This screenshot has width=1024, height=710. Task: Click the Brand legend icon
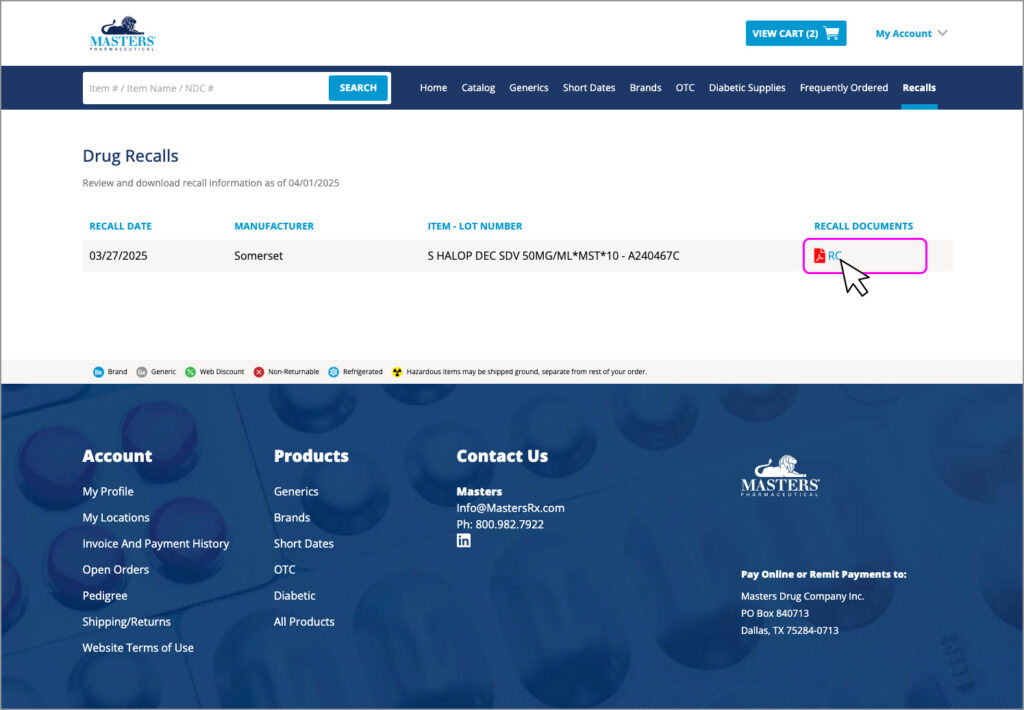pos(98,372)
